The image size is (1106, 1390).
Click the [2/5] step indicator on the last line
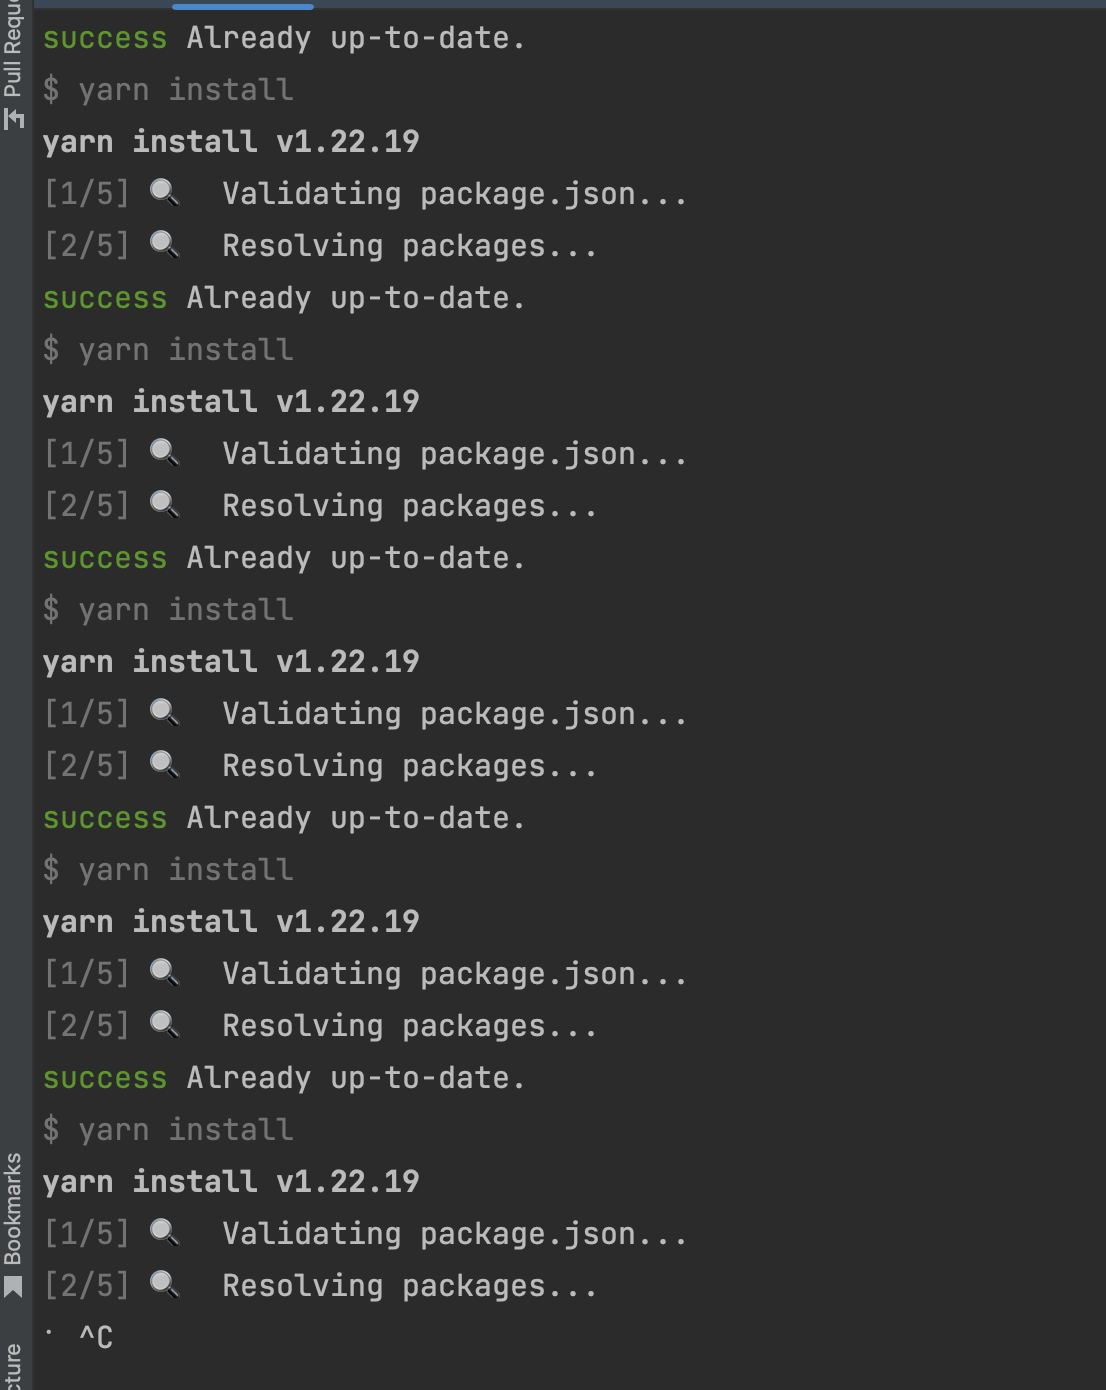tap(88, 1285)
